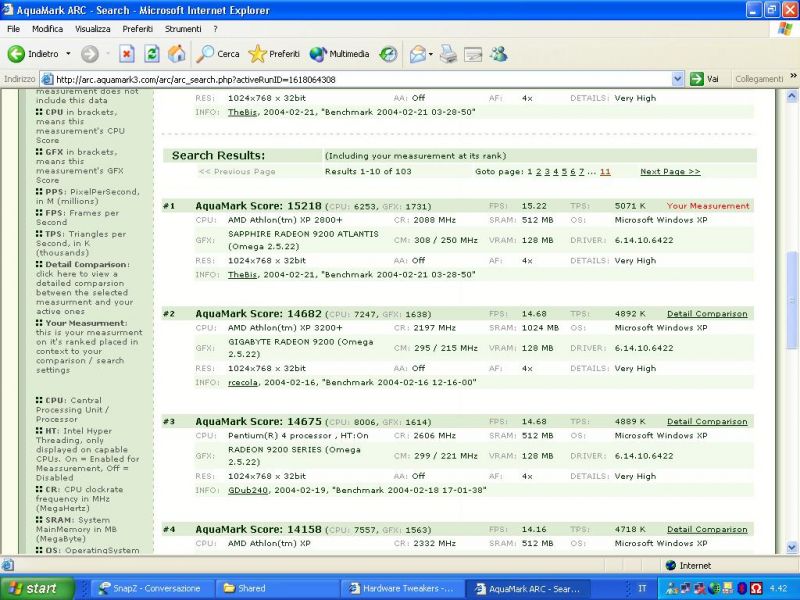Click the IT language indicator

642,588
